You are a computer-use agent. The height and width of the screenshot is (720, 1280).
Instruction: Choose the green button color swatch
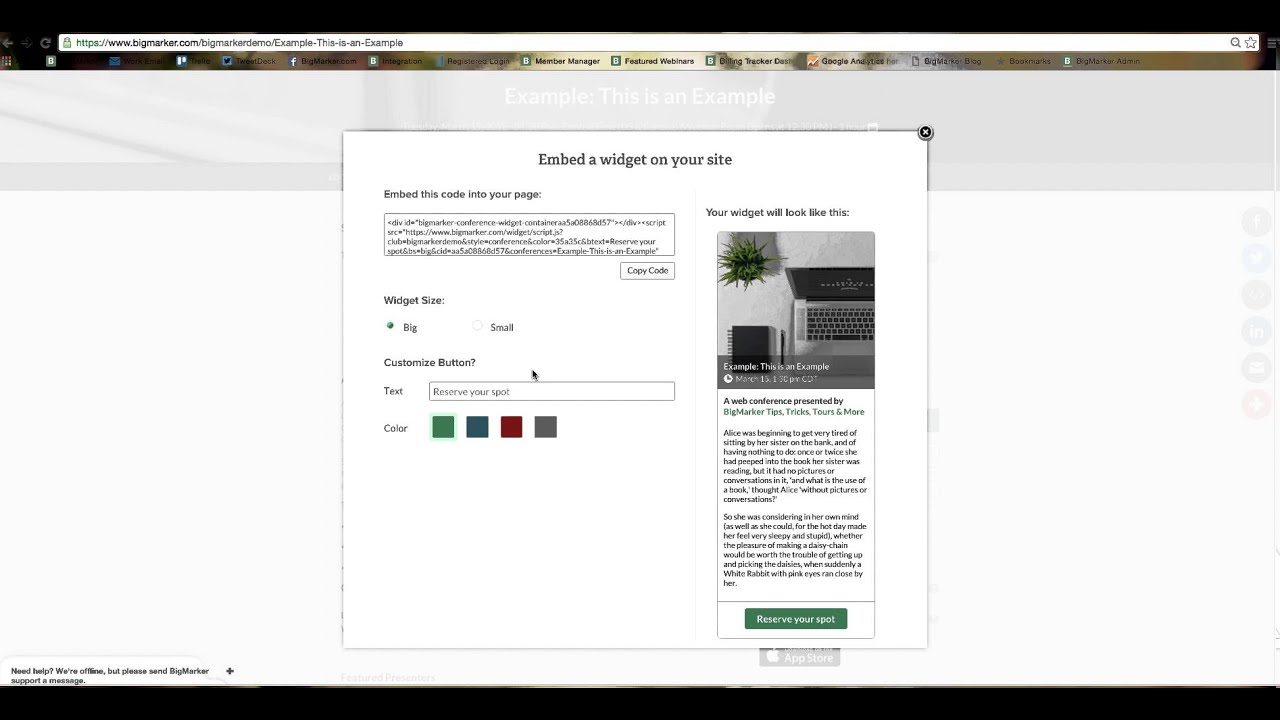tap(443, 427)
